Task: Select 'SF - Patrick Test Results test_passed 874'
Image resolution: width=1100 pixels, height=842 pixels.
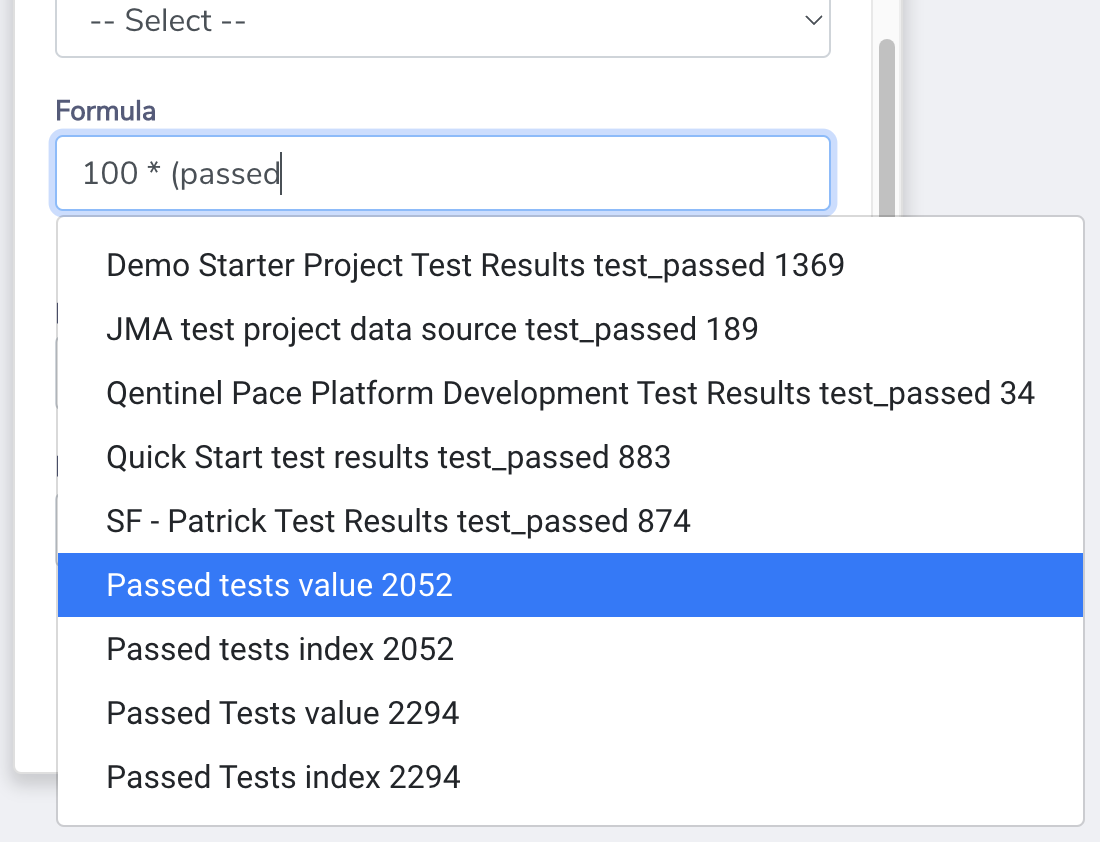Action: click(398, 521)
